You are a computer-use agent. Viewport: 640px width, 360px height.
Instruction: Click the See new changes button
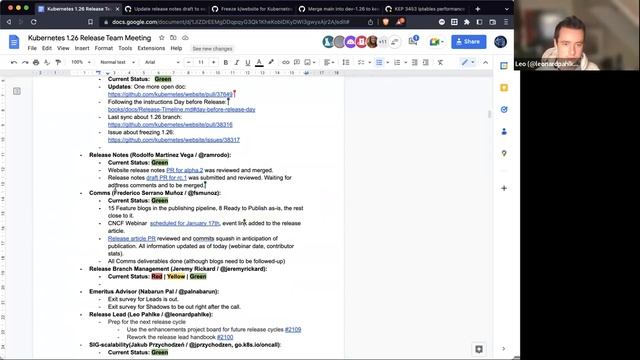tap(212, 49)
